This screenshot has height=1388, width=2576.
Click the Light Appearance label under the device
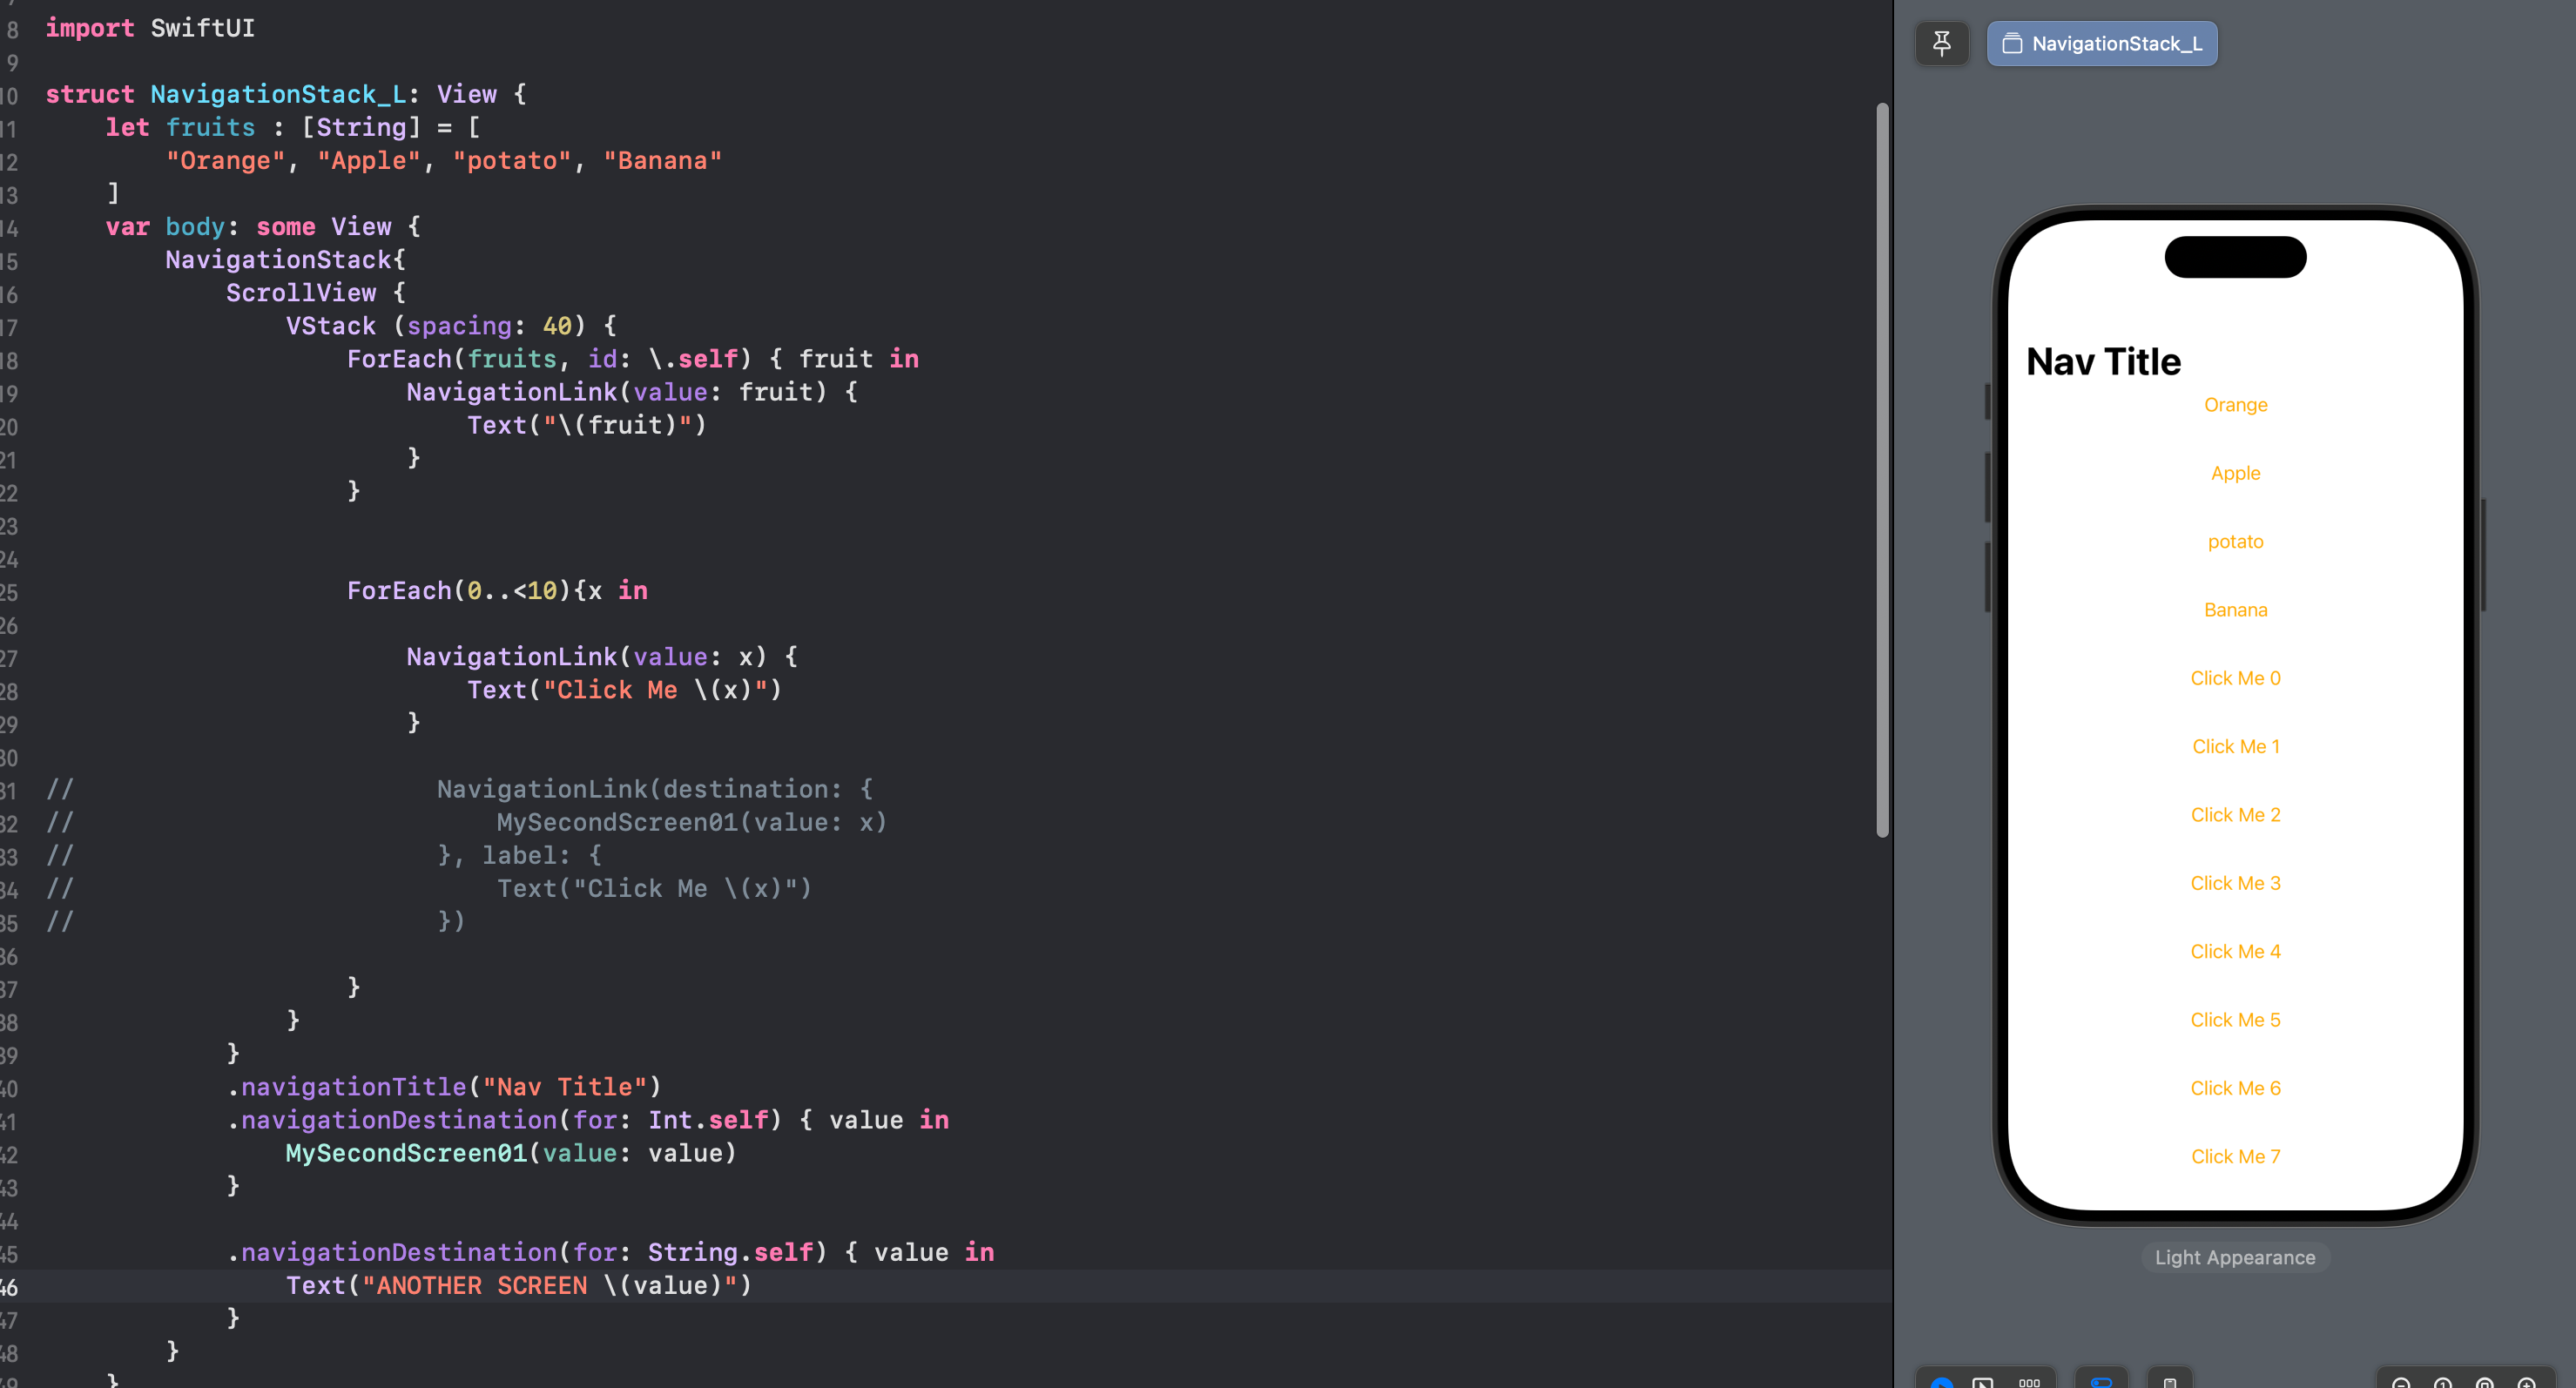[x=2235, y=1258]
